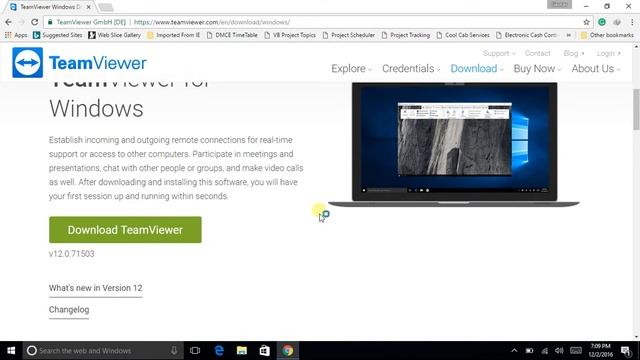This screenshot has height=360, width=640.
Task: Close the TeamViewer Windows tab
Action: tap(89, 7)
